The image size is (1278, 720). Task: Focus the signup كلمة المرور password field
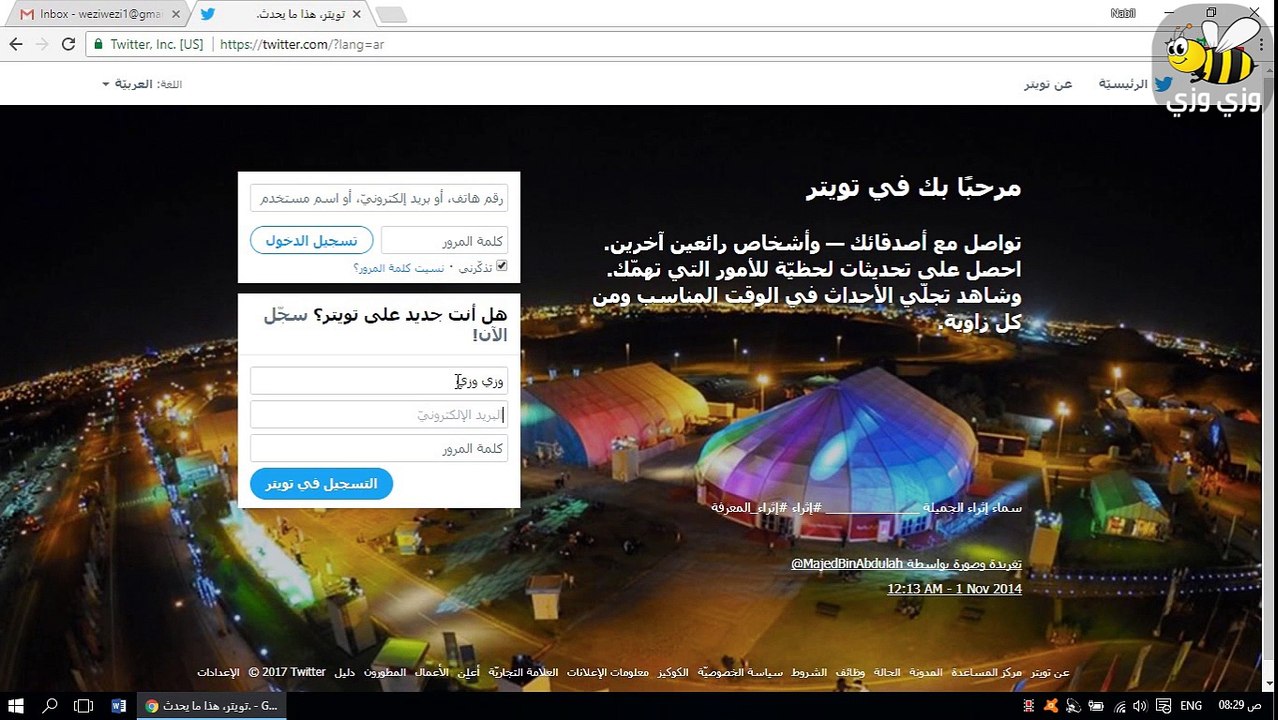pyautogui.click(x=379, y=449)
